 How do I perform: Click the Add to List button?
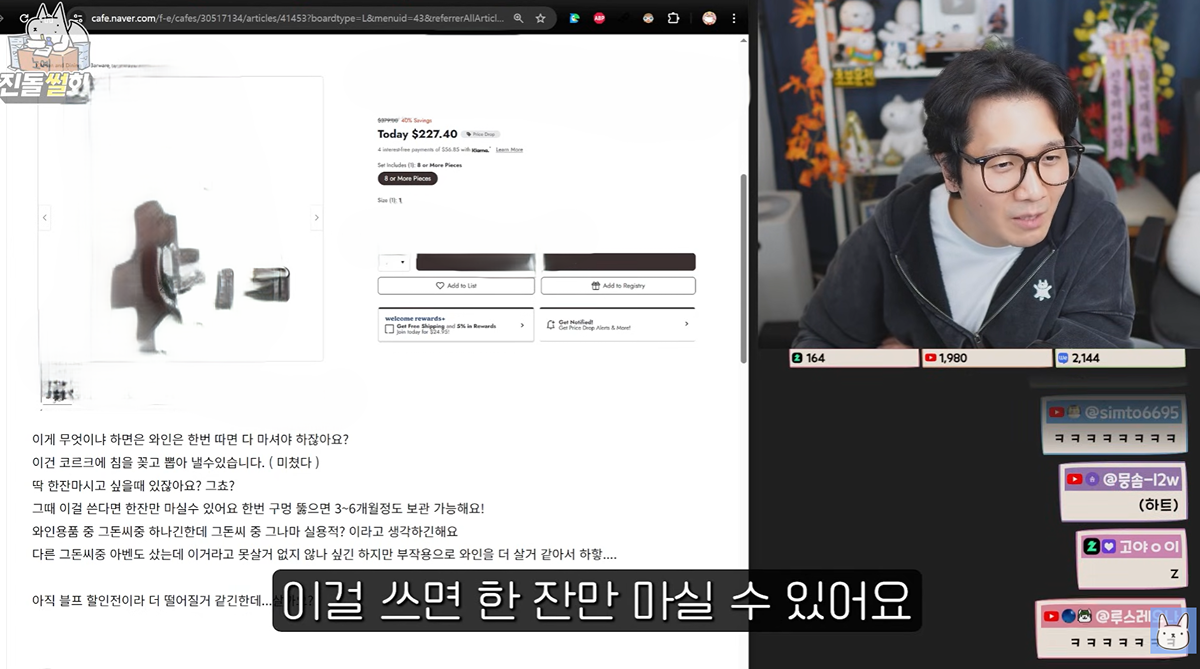[455, 286]
